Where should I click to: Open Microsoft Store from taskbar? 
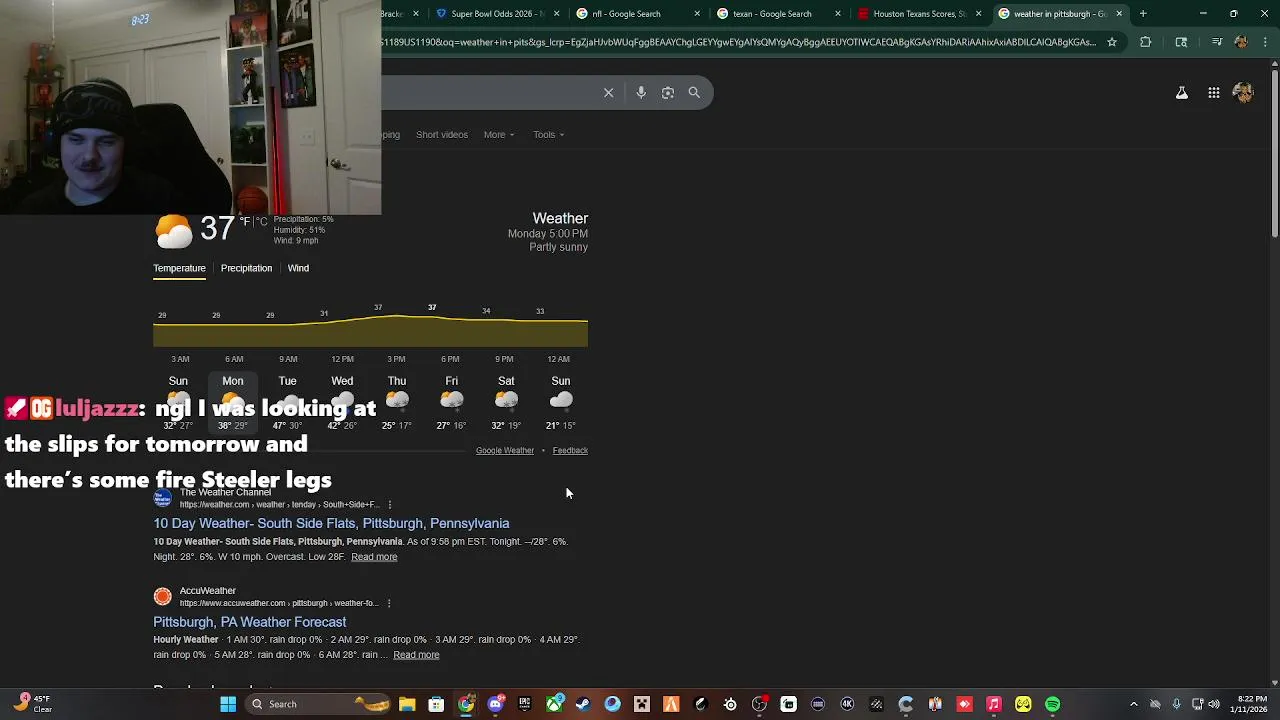point(436,704)
